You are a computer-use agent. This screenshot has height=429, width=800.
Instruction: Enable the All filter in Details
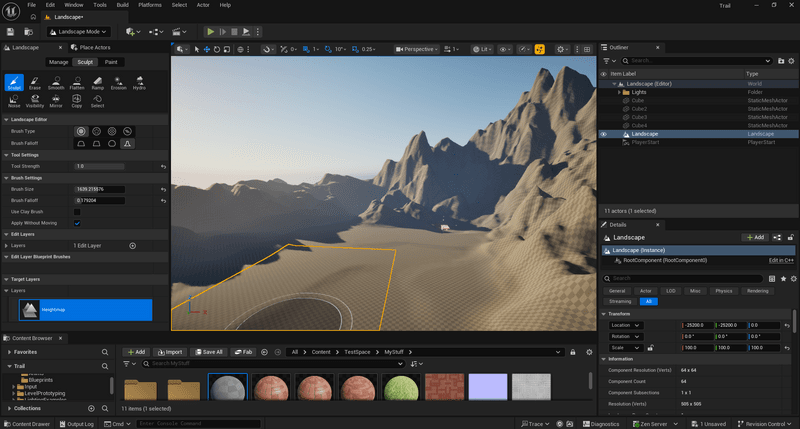tap(648, 301)
